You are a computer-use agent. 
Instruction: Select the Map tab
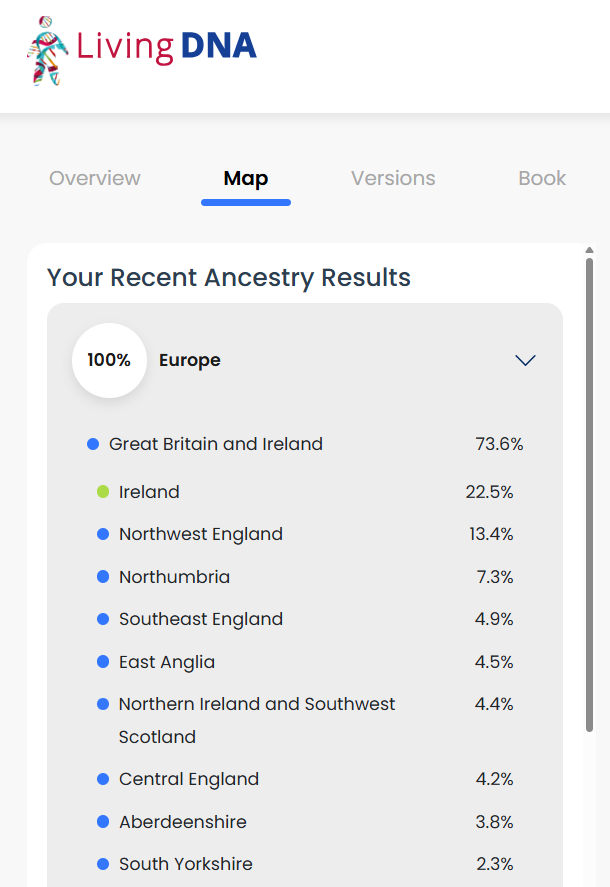tap(246, 178)
